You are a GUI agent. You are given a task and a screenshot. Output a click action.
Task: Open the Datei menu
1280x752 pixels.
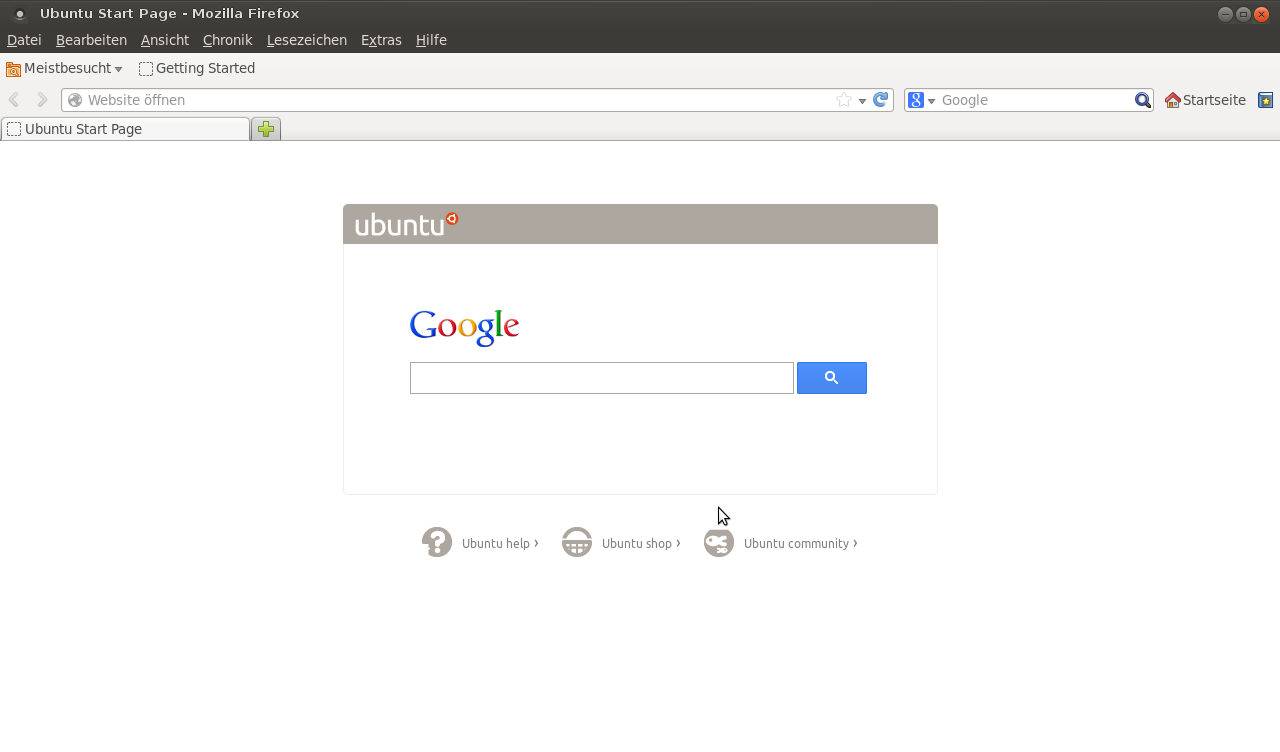[x=24, y=40]
